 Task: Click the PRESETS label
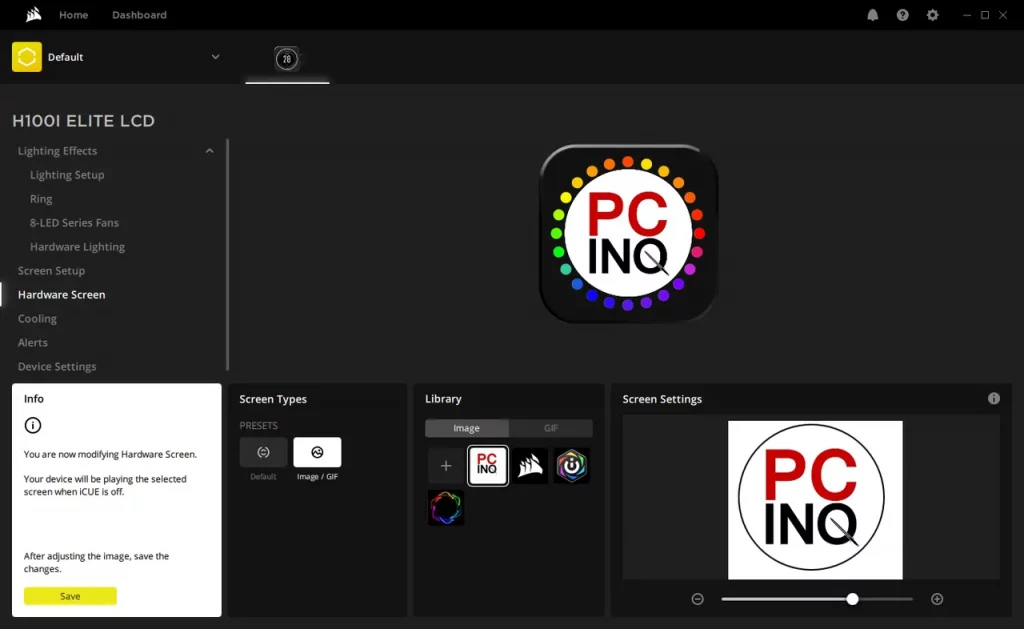pos(259,425)
